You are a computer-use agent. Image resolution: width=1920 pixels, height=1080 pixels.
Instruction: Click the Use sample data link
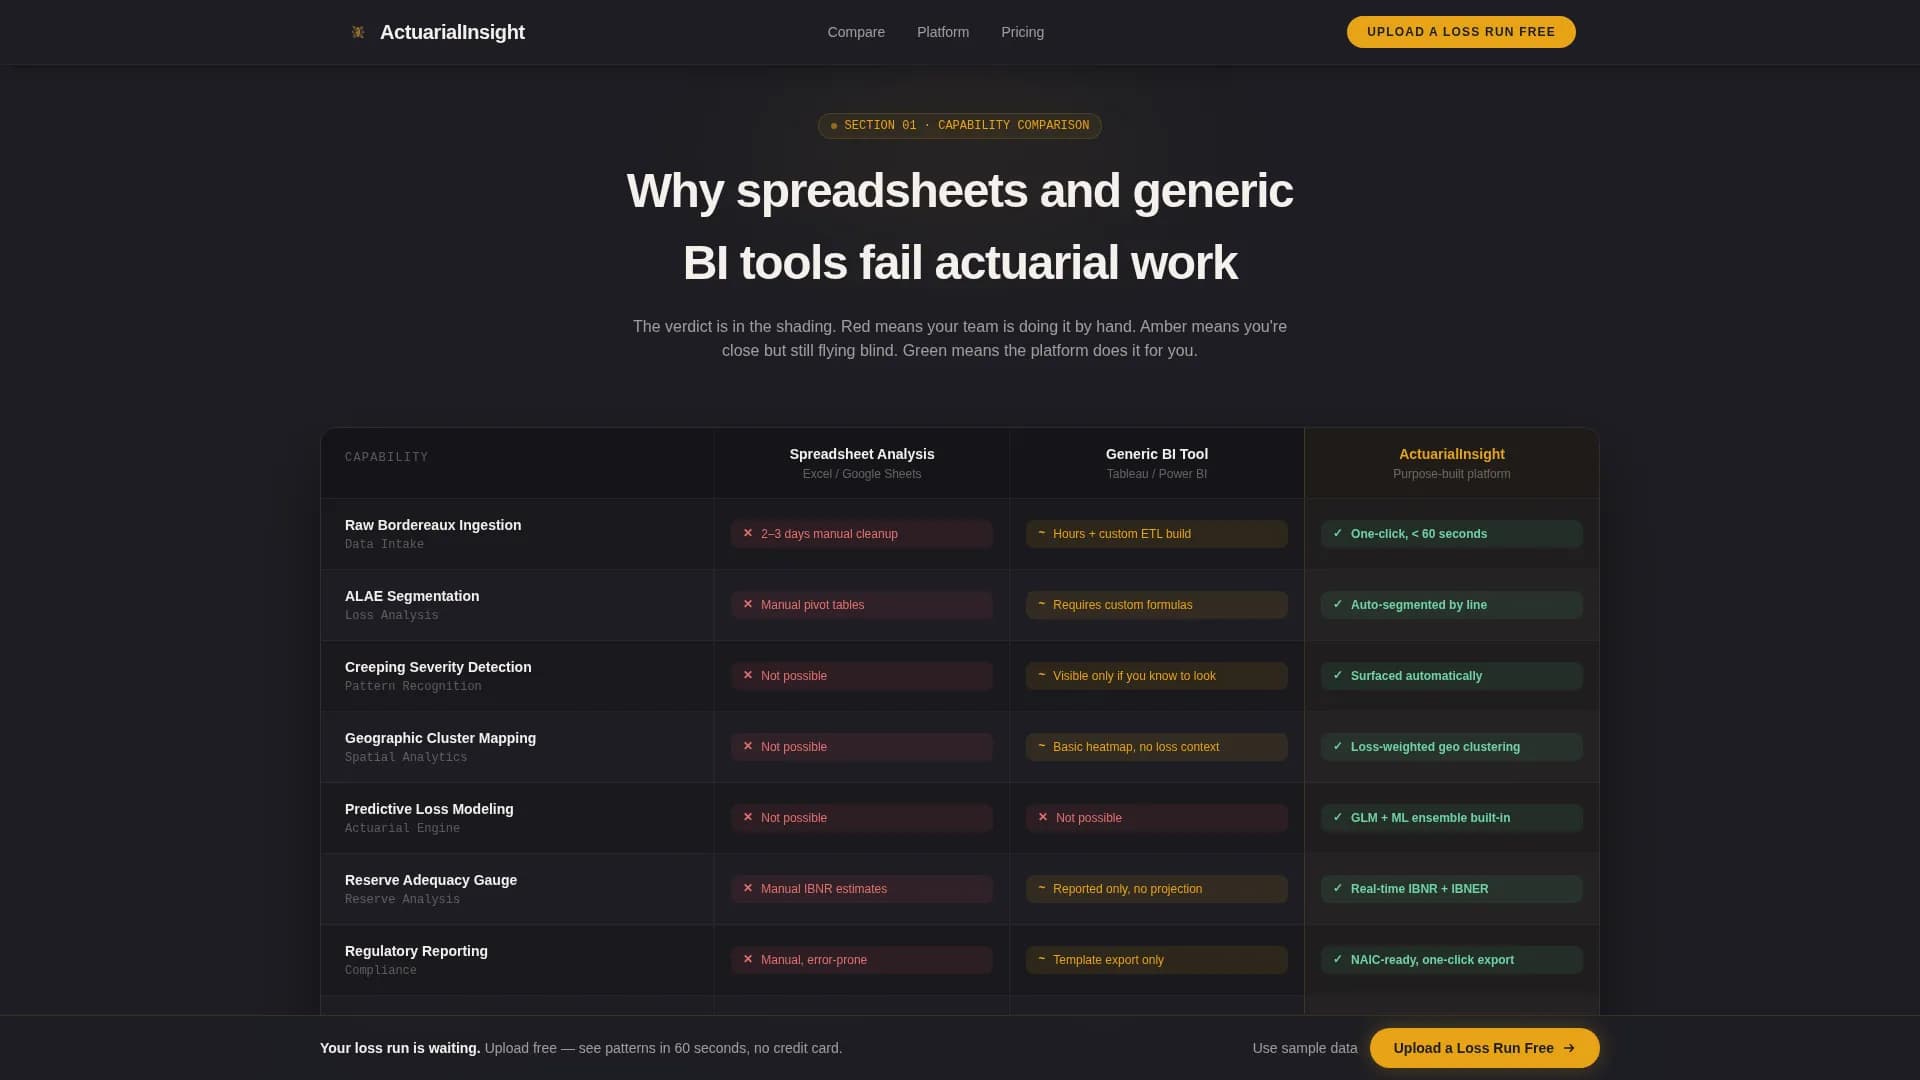click(1304, 1048)
